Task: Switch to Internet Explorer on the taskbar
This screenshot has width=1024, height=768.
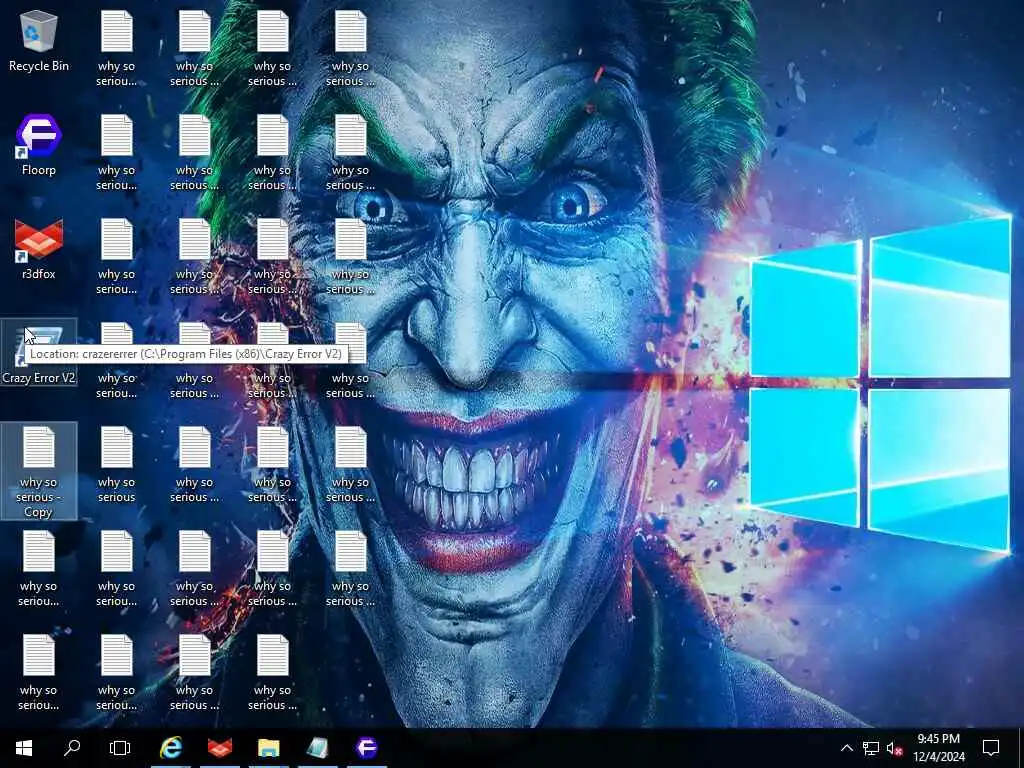Action: [171, 748]
